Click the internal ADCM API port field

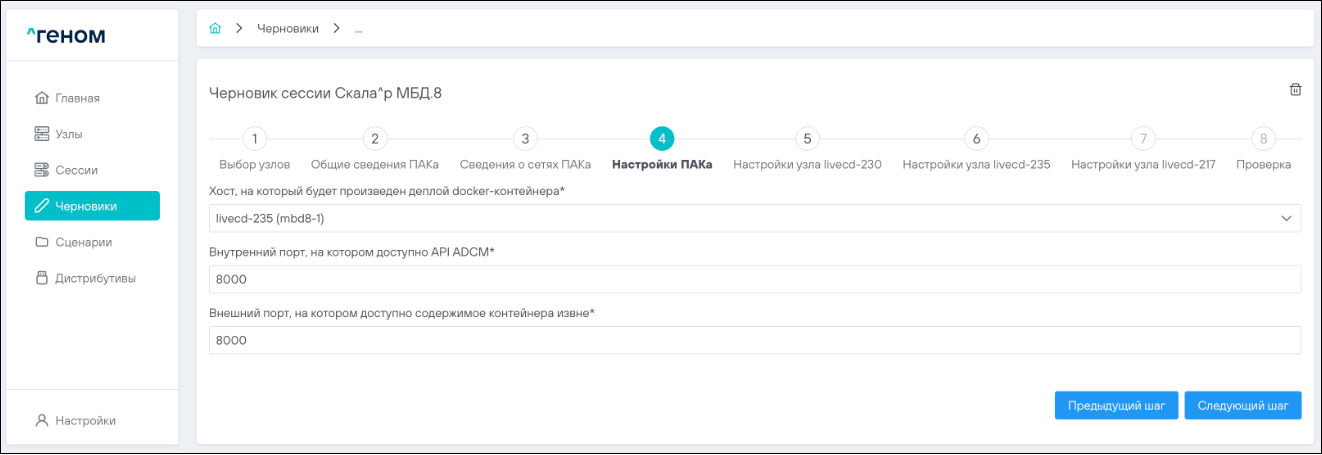pyautogui.click(x=755, y=279)
